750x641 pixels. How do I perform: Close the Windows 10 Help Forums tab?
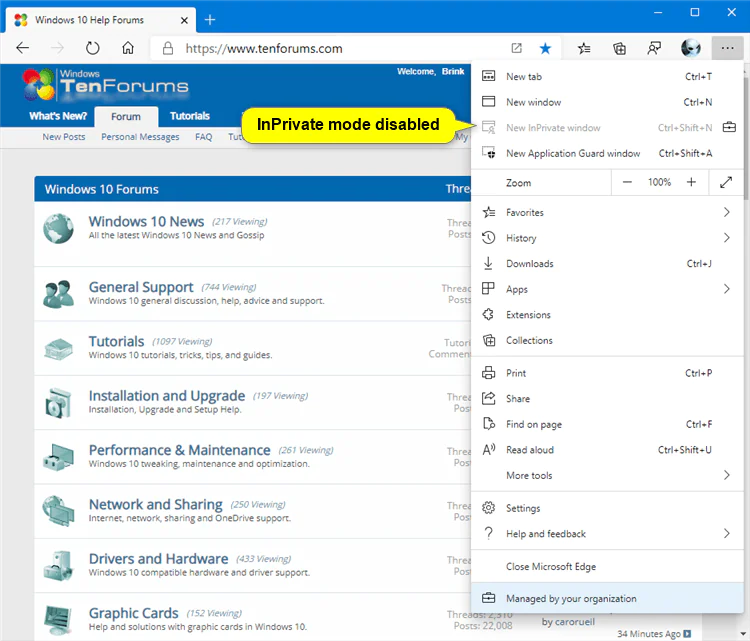click(x=184, y=20)
